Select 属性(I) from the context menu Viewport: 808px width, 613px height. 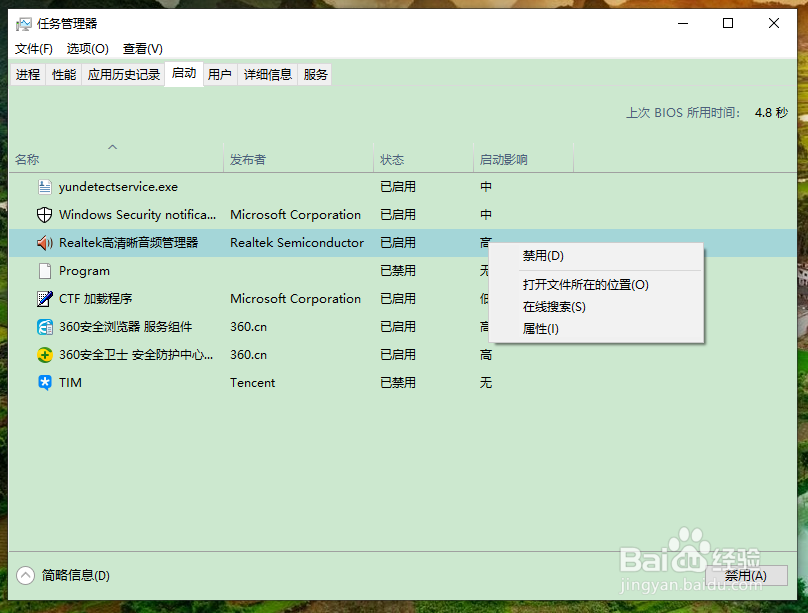[541, 328]
